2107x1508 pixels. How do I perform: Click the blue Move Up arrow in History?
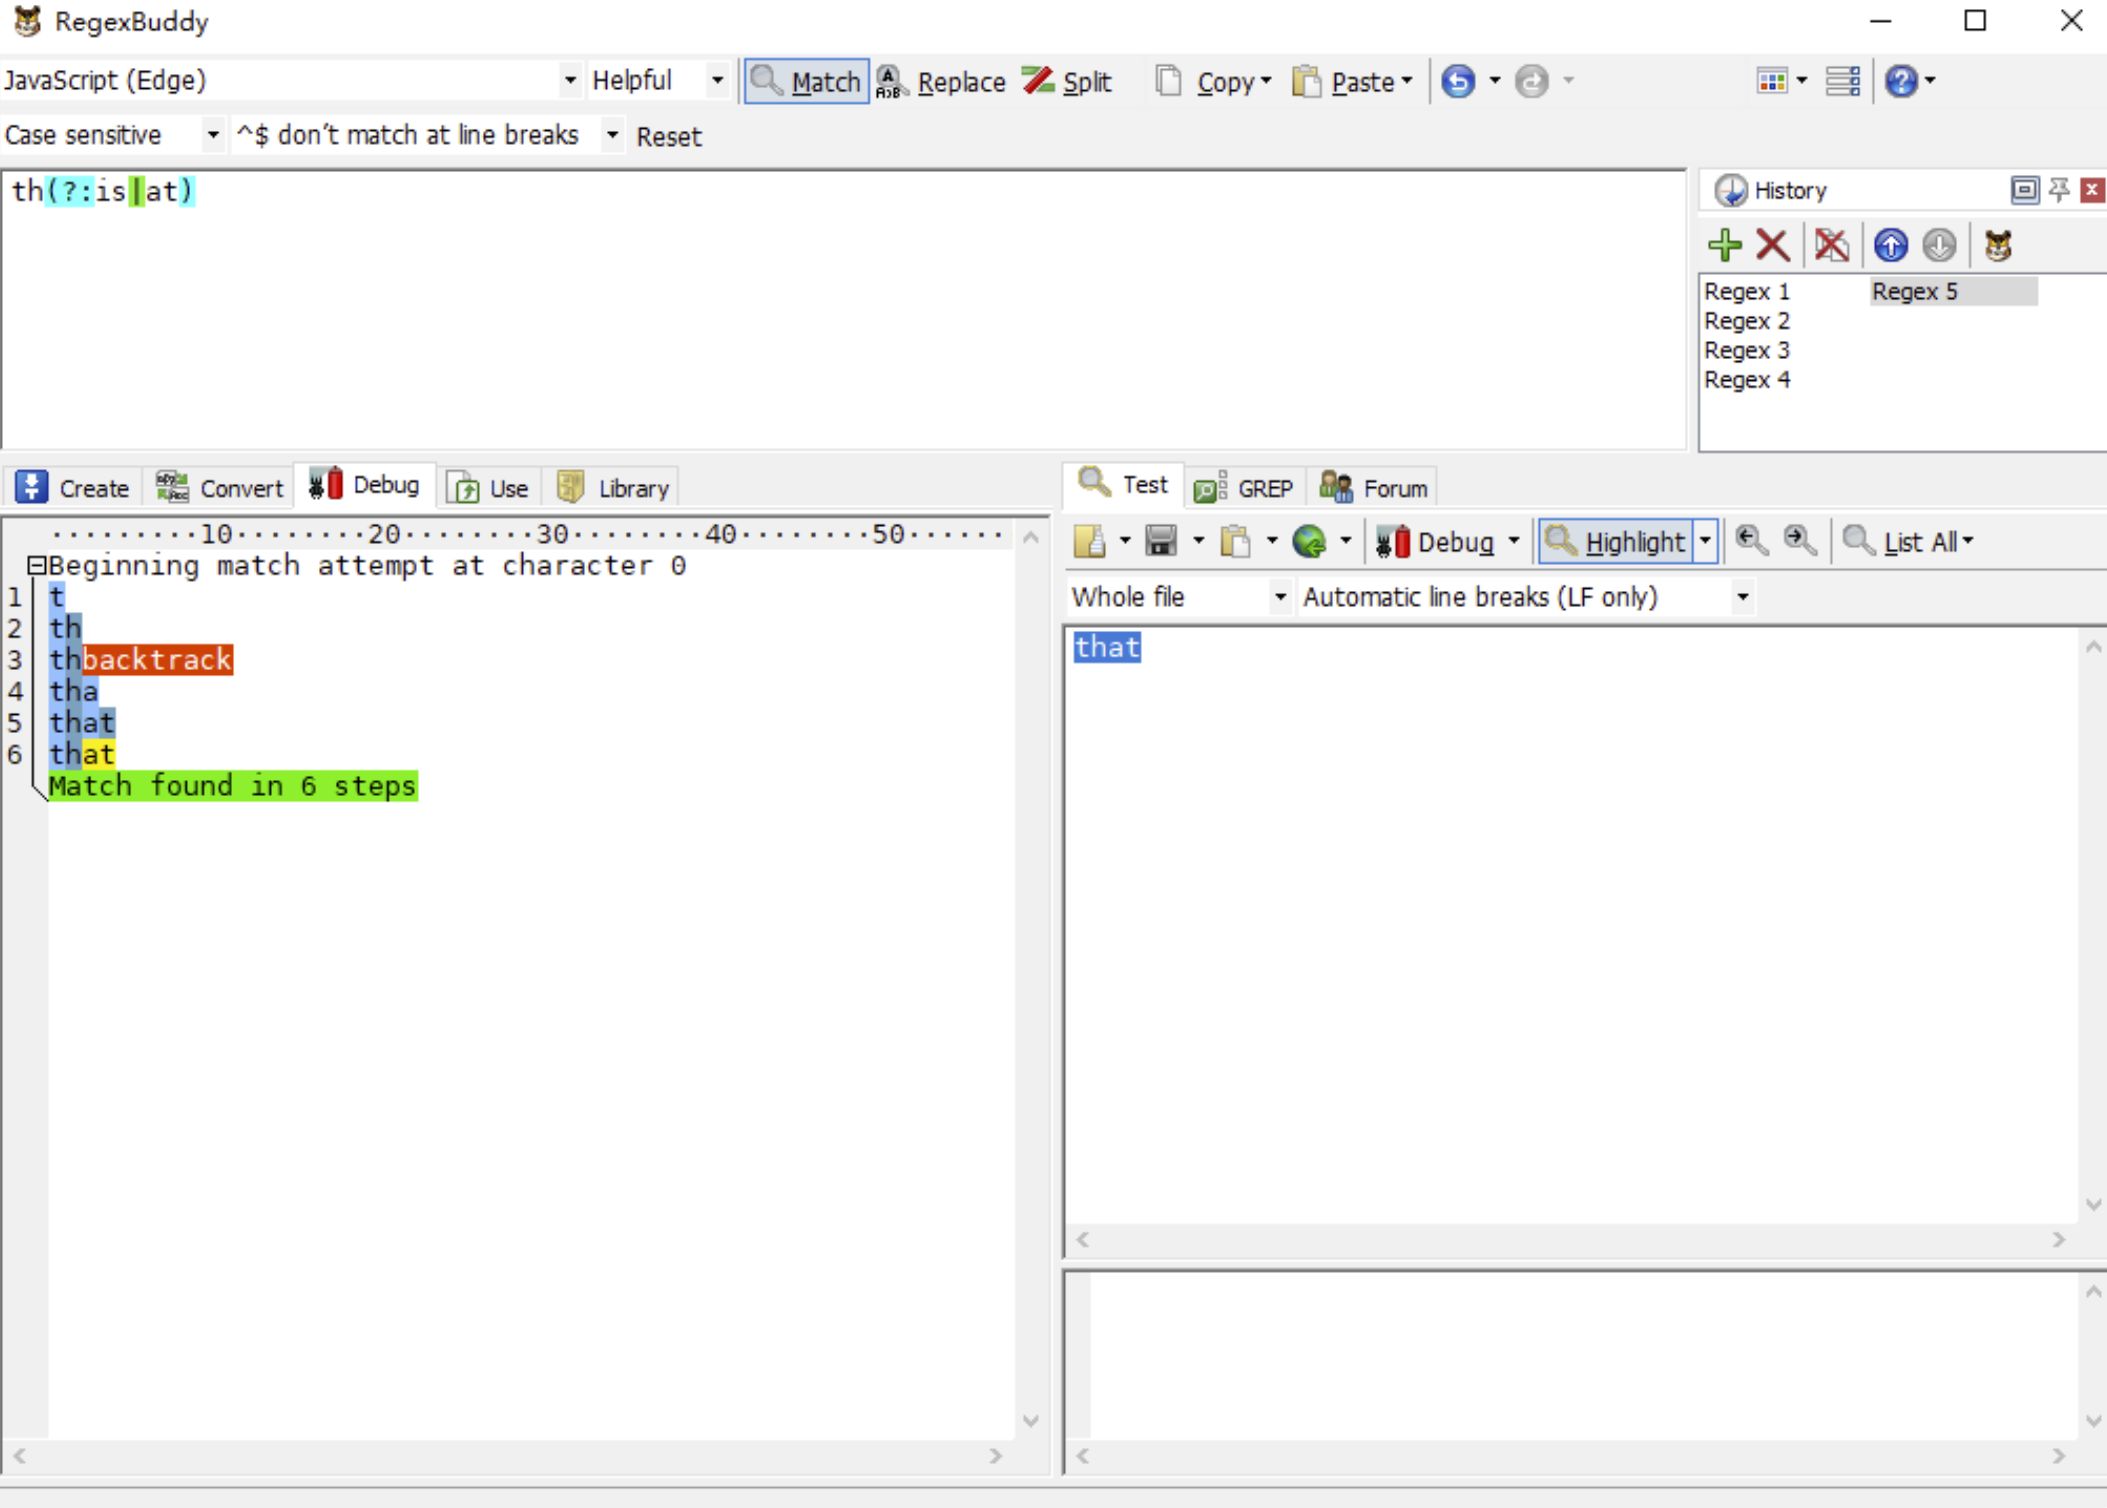[x=1890, y=245]
